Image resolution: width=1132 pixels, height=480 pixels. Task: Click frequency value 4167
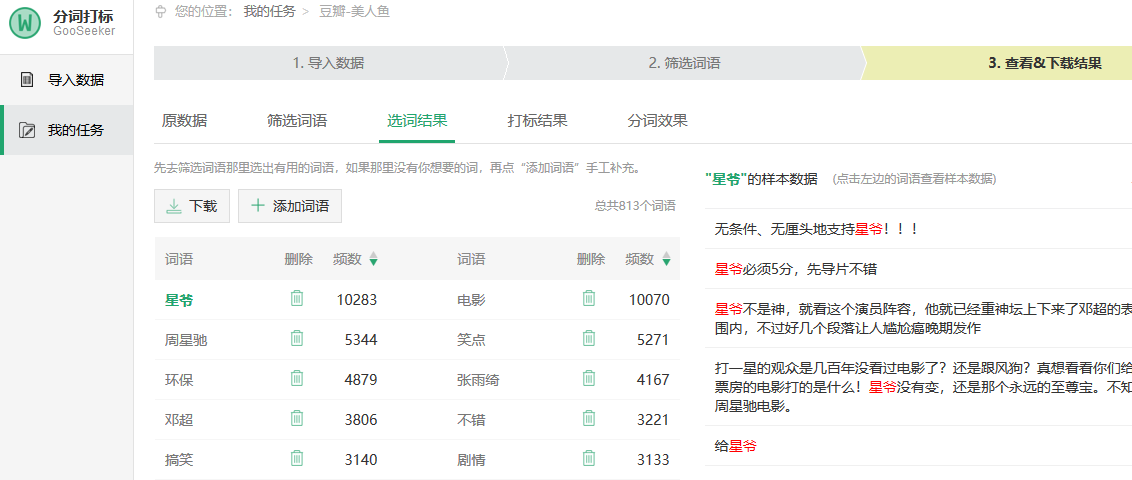pyautogui.click(x=653, y=380)
